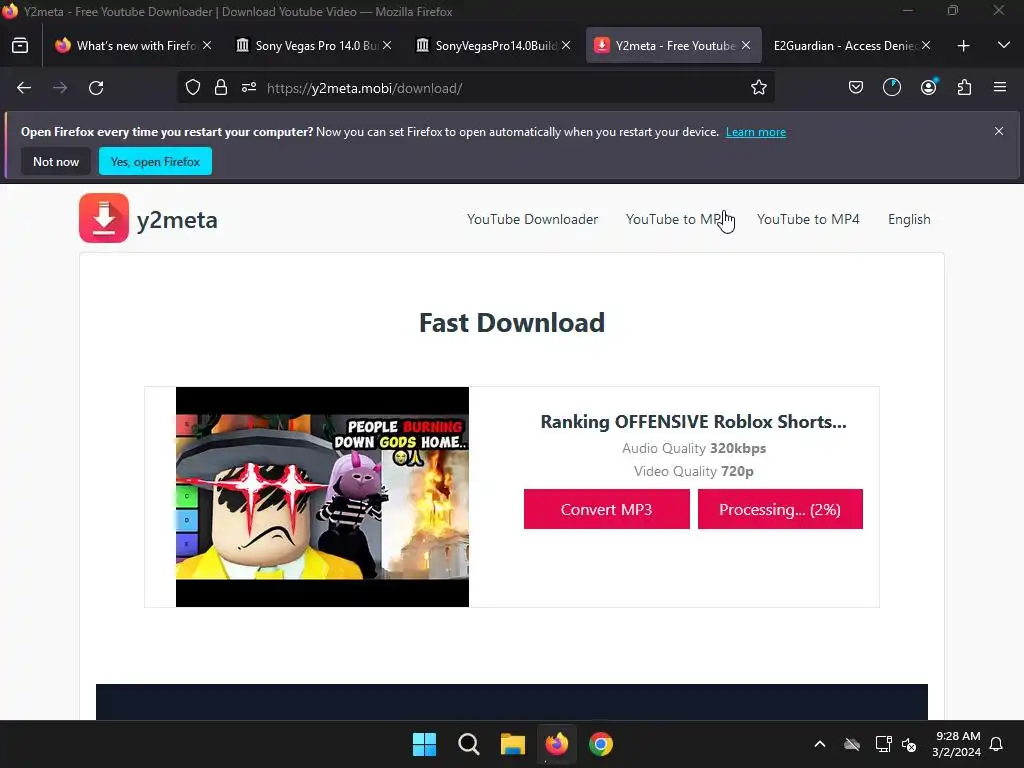This screenshot has width=1024, height=768.
Task: Click the y2meta logo icon
Action: pos(104,218)
